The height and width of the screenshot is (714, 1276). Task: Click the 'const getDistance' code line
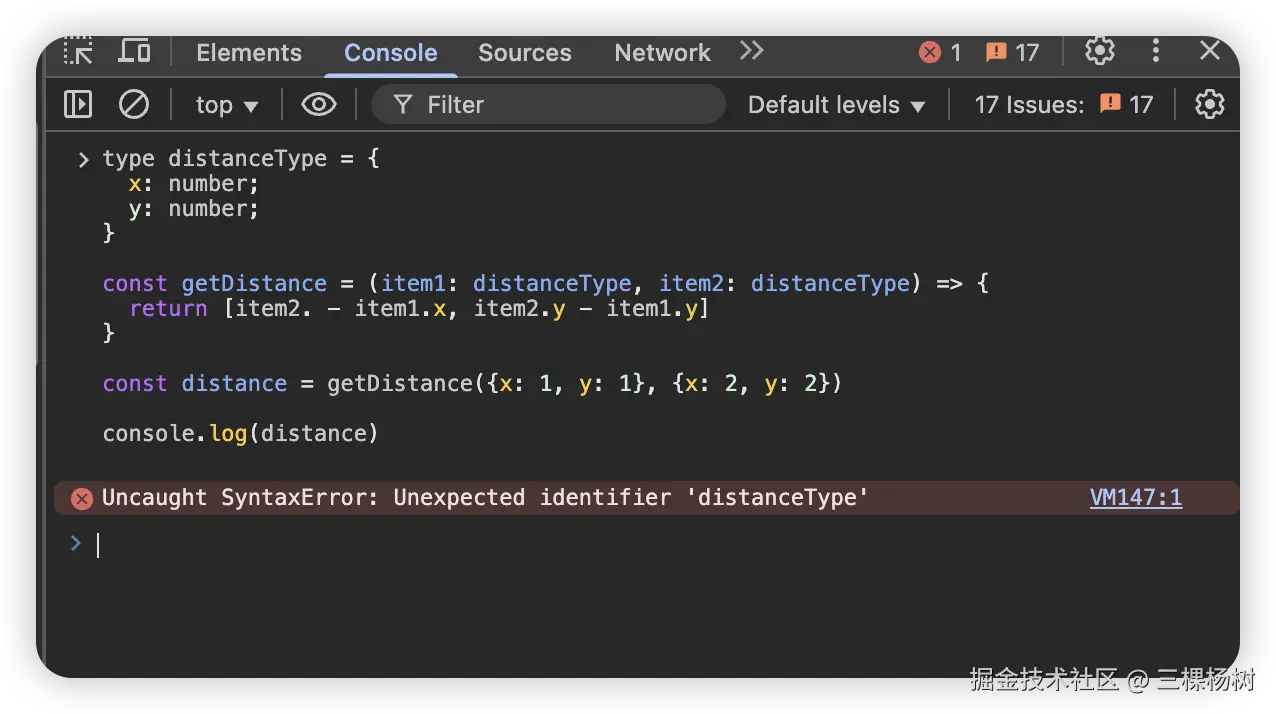546,283
